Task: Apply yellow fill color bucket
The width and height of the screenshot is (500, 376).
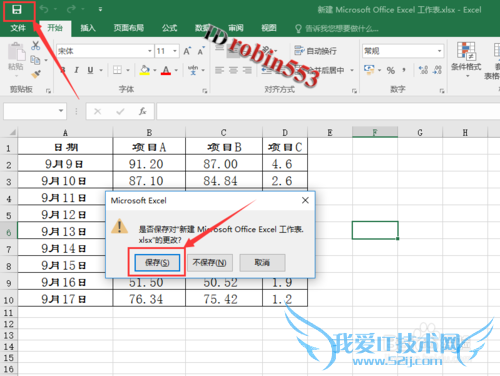Action: tap(145, 70)
